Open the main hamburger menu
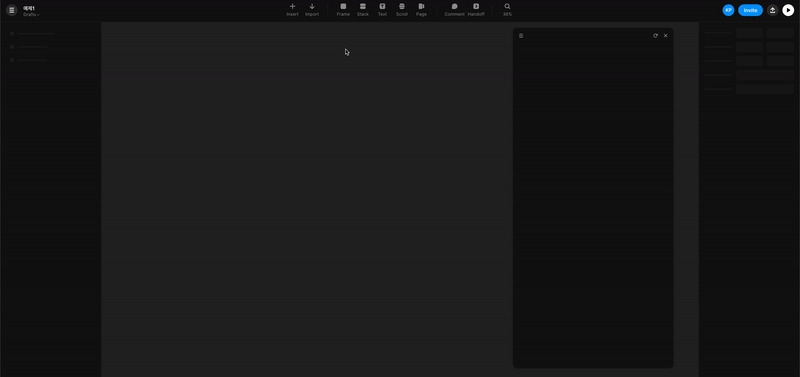Screen dimensions: 800x377 pyautogui.click(x=12, y=10)
